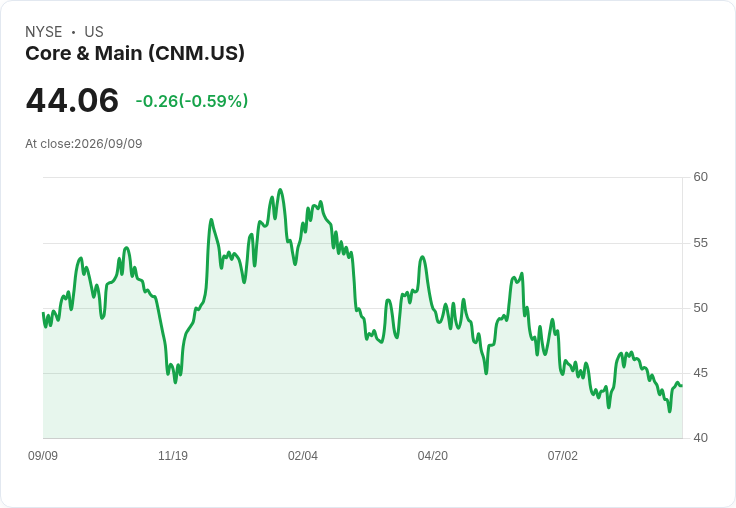Select the 50 y-axis price label

[700, 308]
